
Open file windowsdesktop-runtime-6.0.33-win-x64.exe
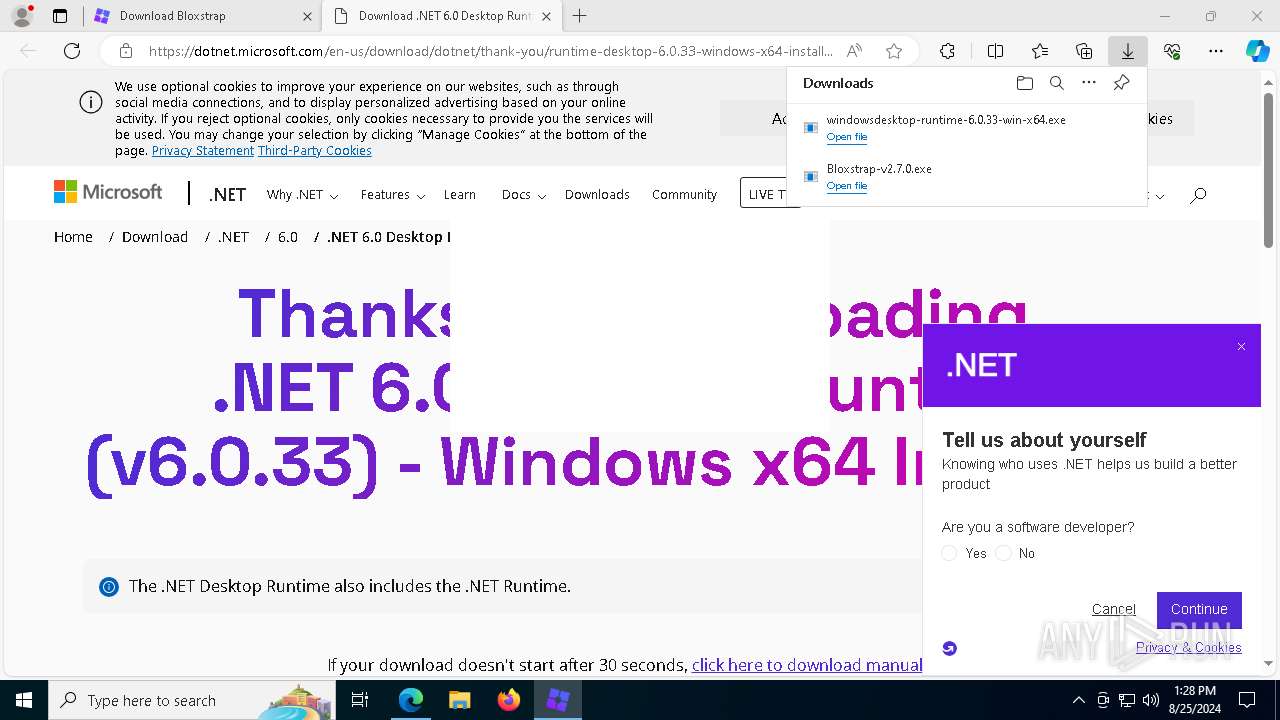tap(847, 137)
